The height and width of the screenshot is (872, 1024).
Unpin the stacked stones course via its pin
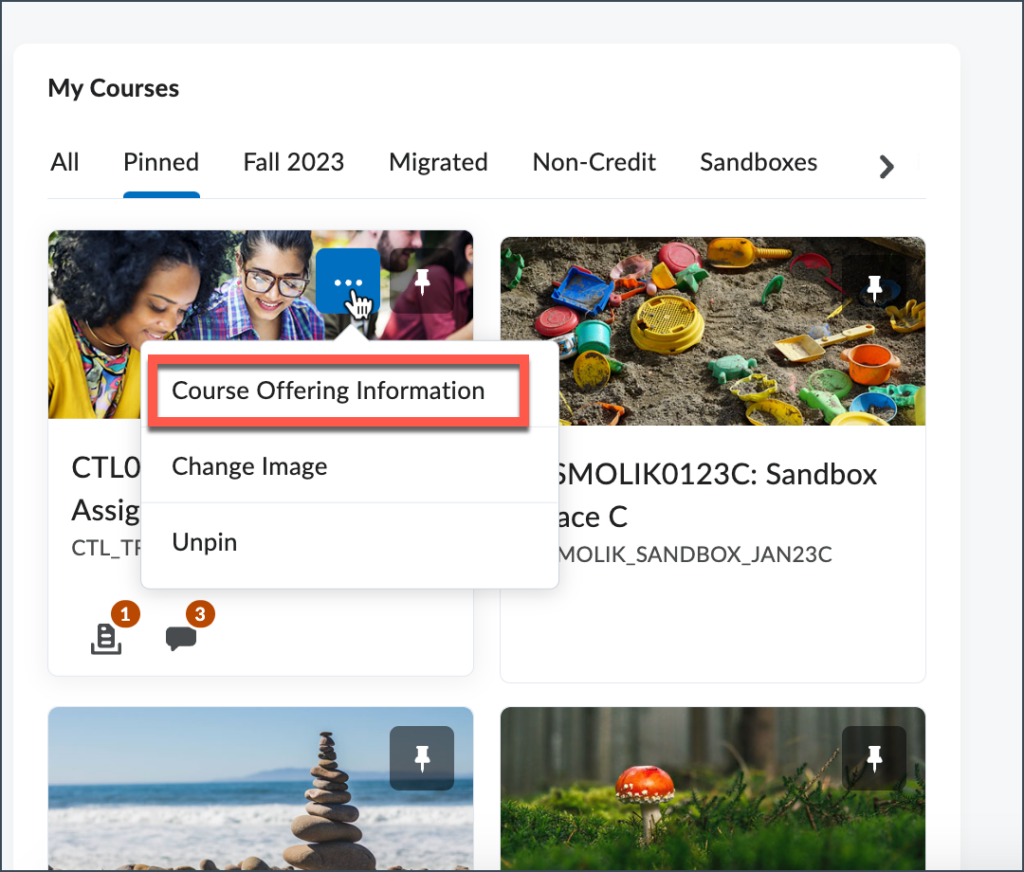(x=422, y=758)
